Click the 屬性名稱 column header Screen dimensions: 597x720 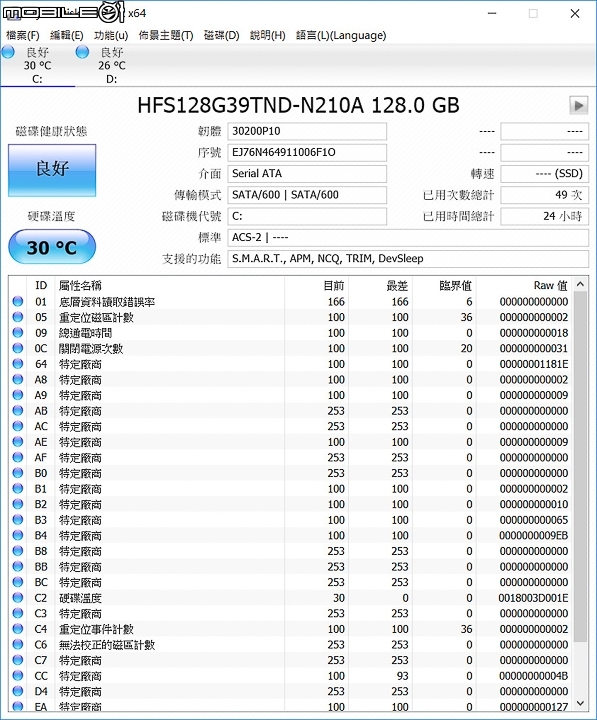click(169, 285)
